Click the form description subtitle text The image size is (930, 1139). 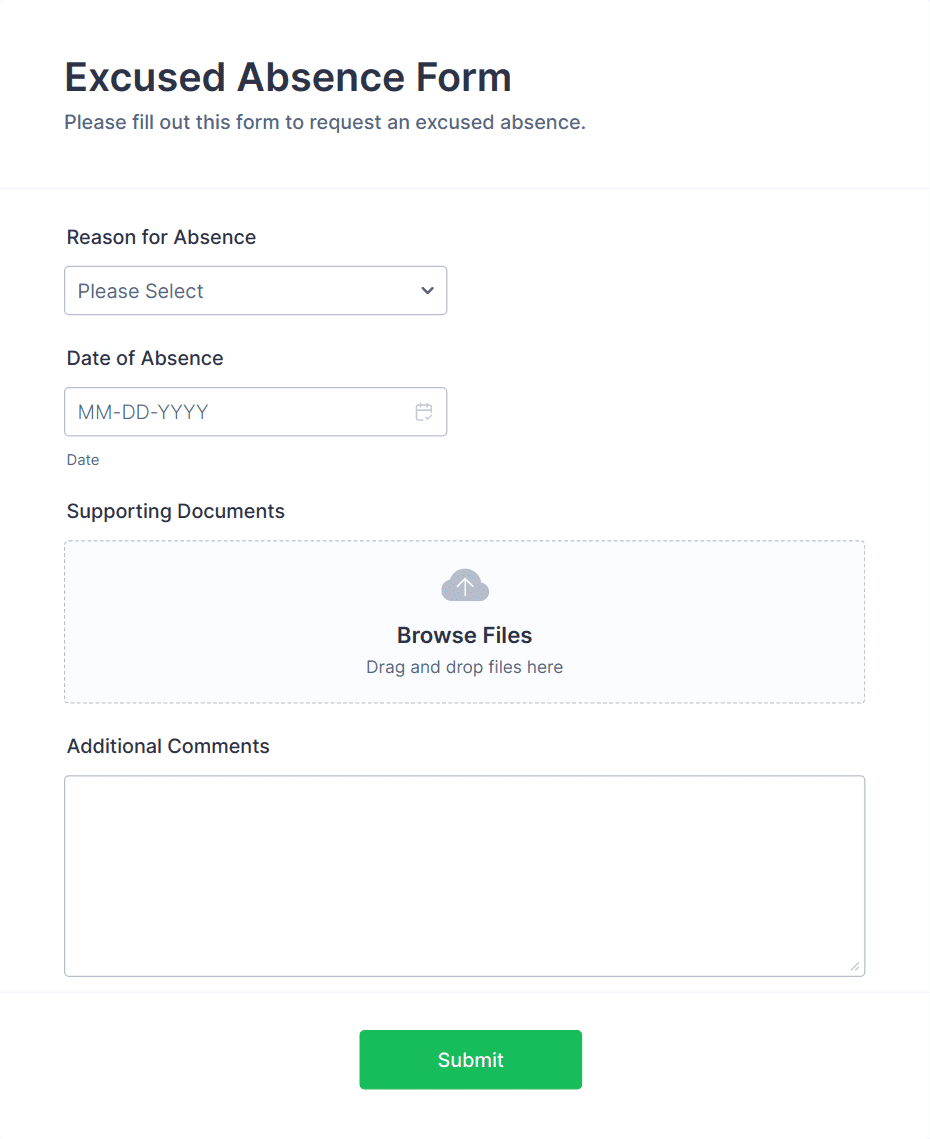click(x=325, y=123)
